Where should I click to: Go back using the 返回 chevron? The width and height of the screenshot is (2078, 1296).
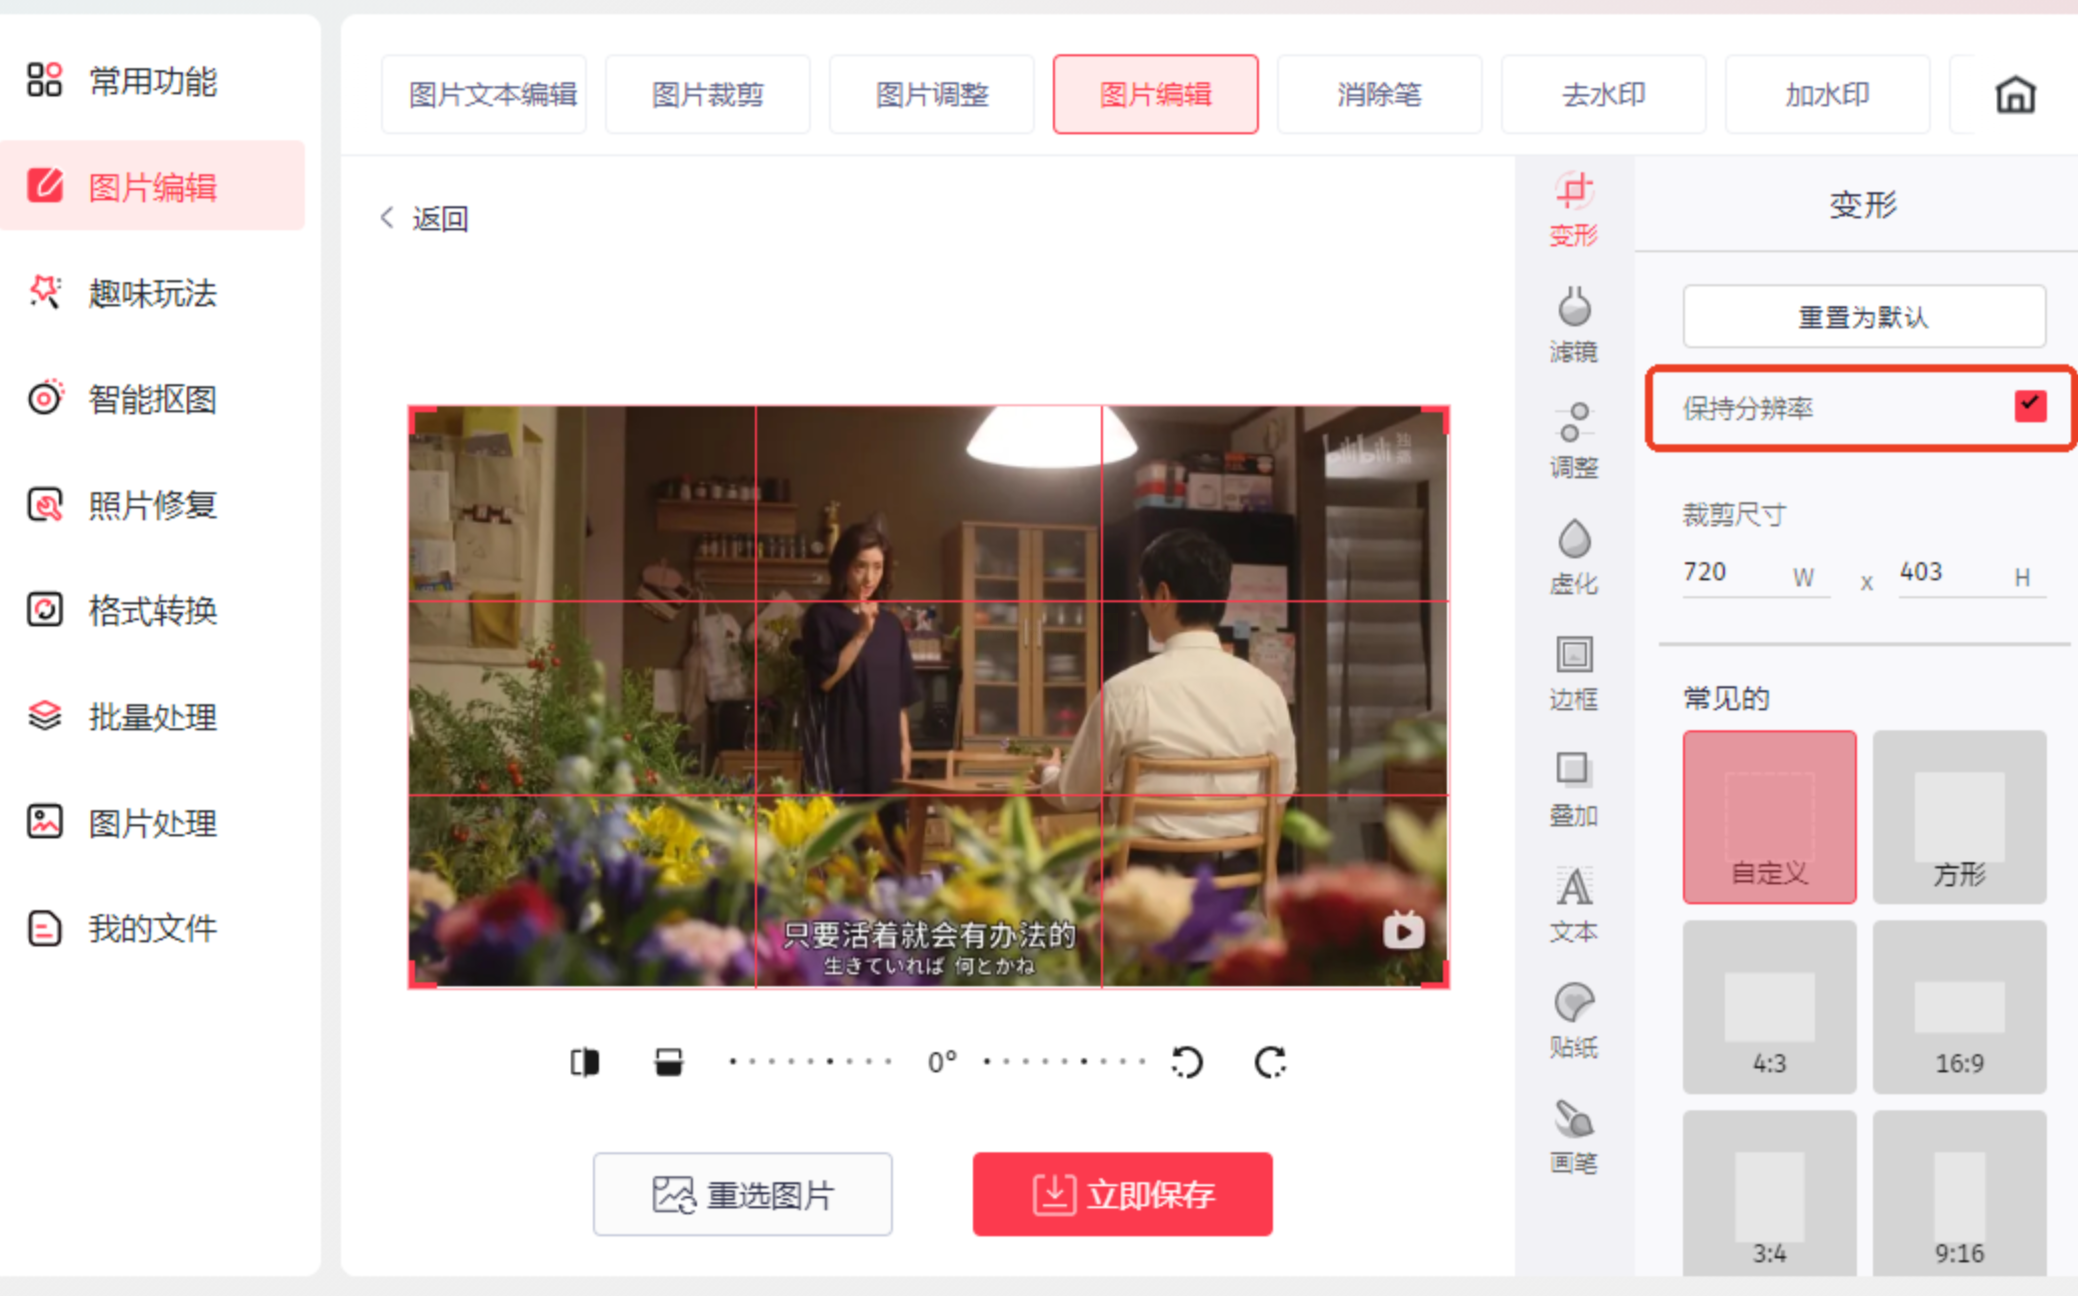click(388, 218)
